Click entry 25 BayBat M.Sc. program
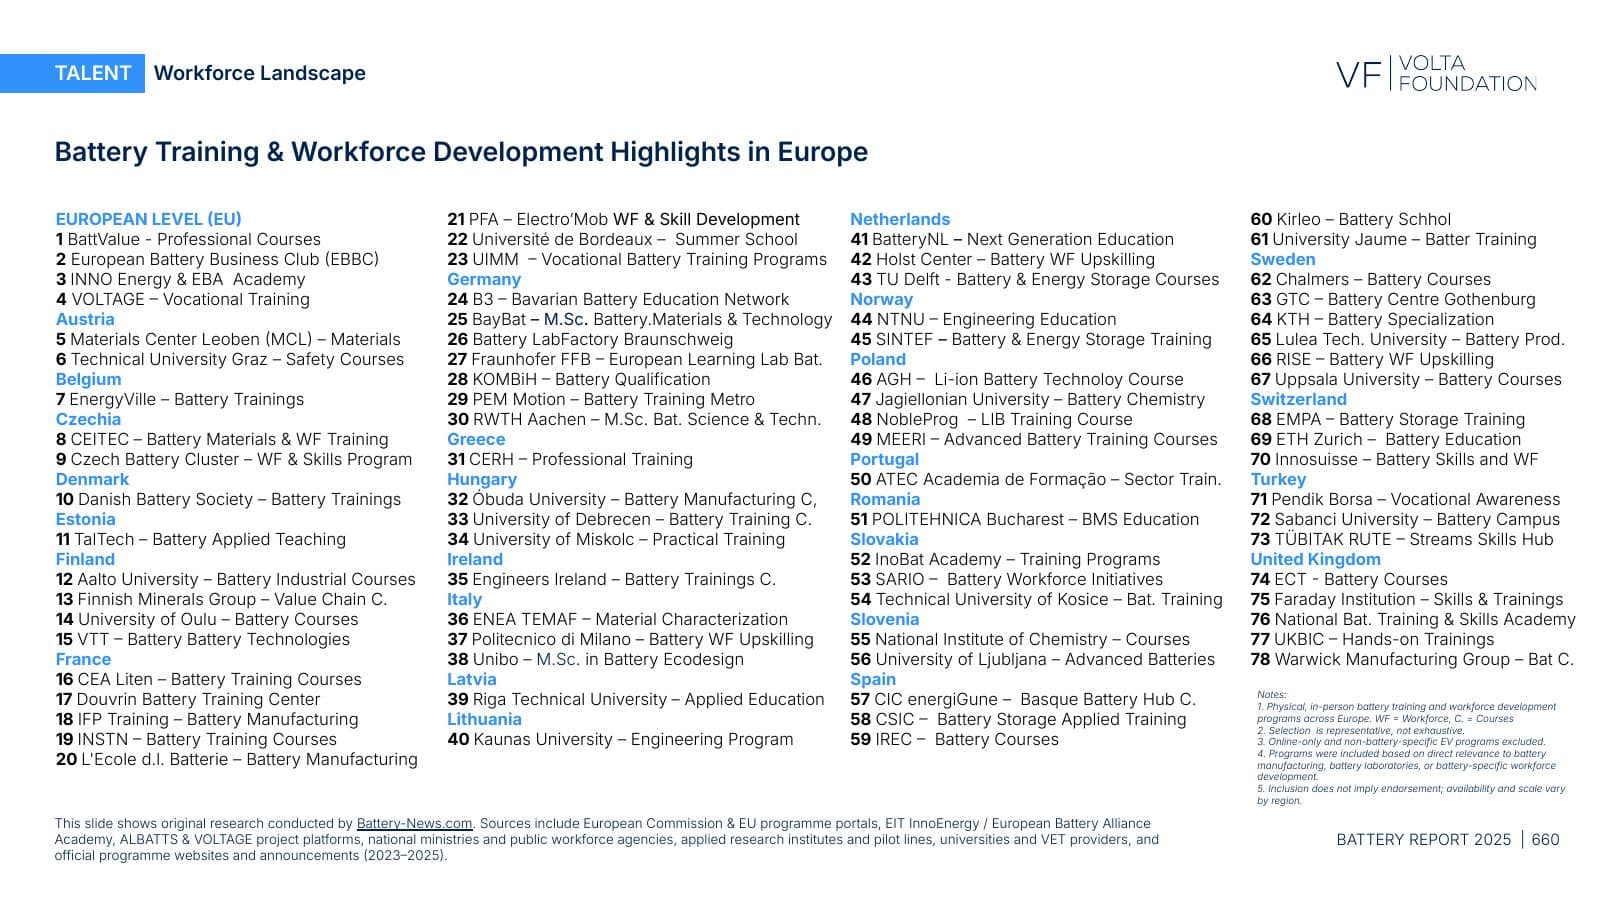The image size is (1600, 900). [x=639, y=319]
